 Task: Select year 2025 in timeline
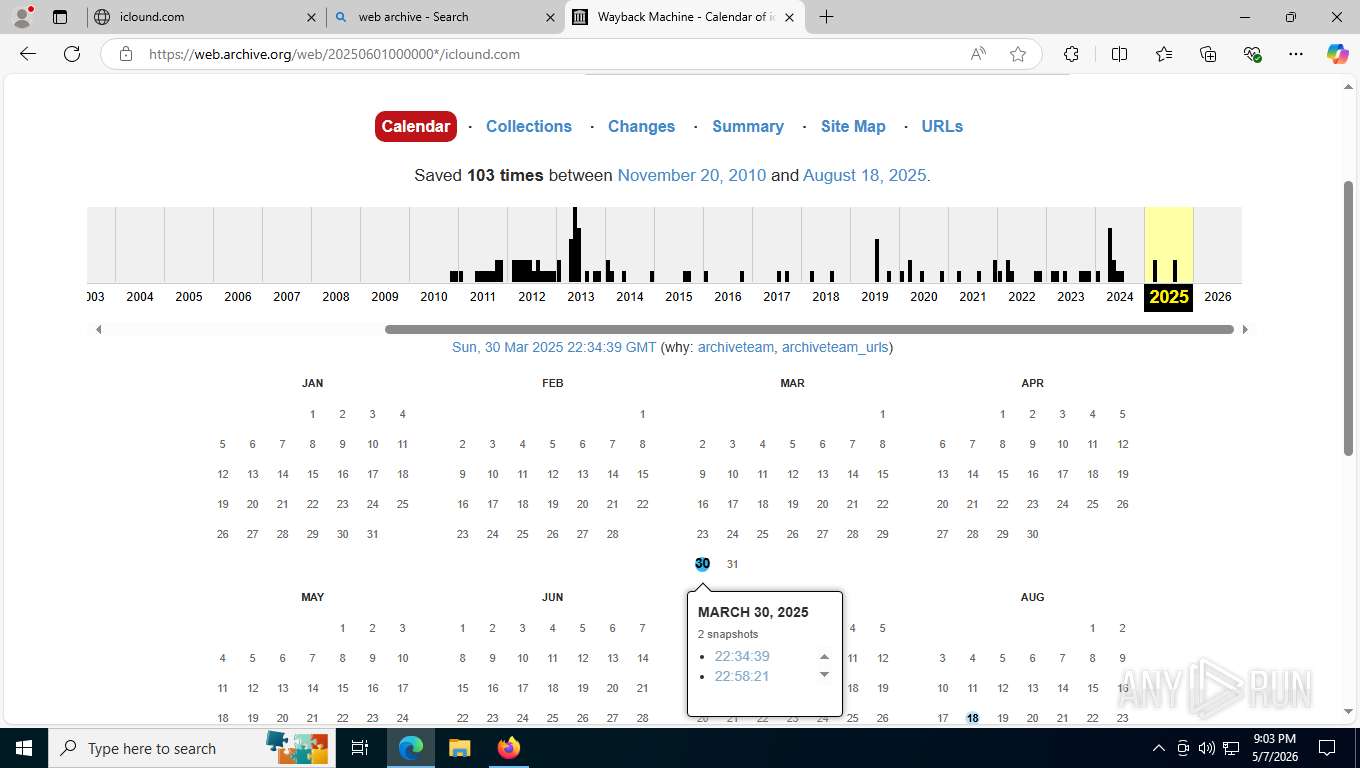(x=1169, y=297)
